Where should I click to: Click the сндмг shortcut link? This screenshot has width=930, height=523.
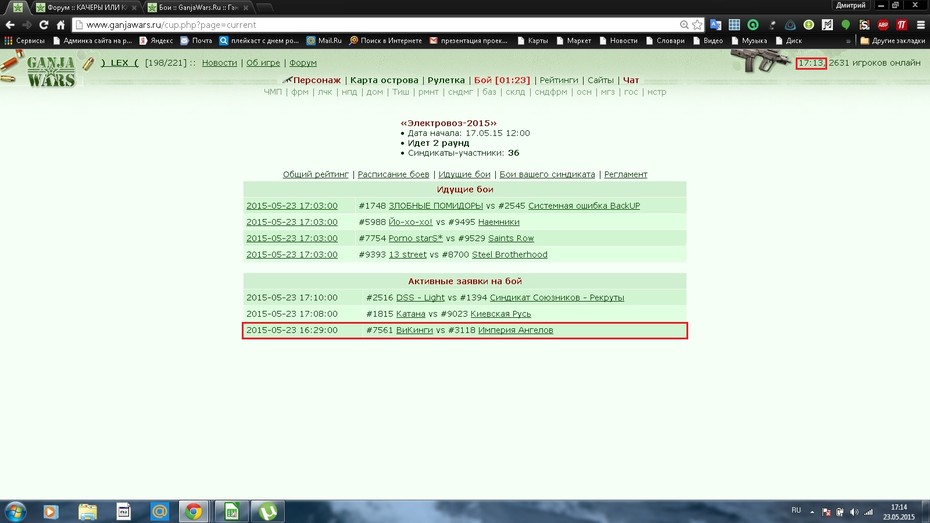tap(461, 92)
